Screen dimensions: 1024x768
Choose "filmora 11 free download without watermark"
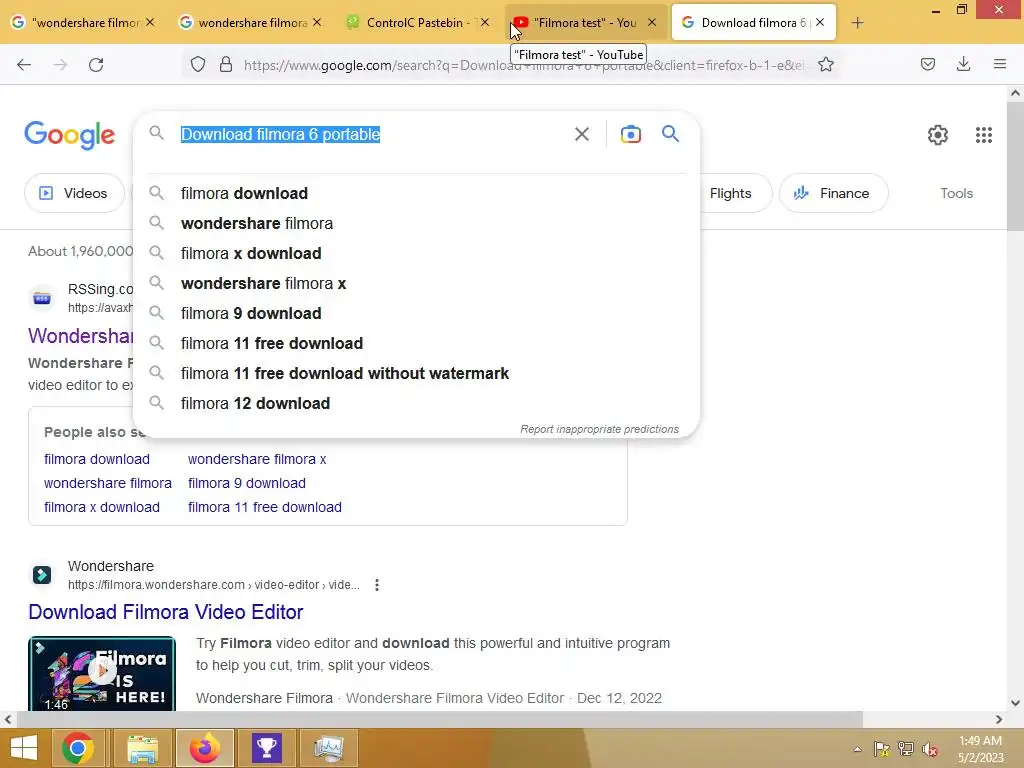point(416,374)
